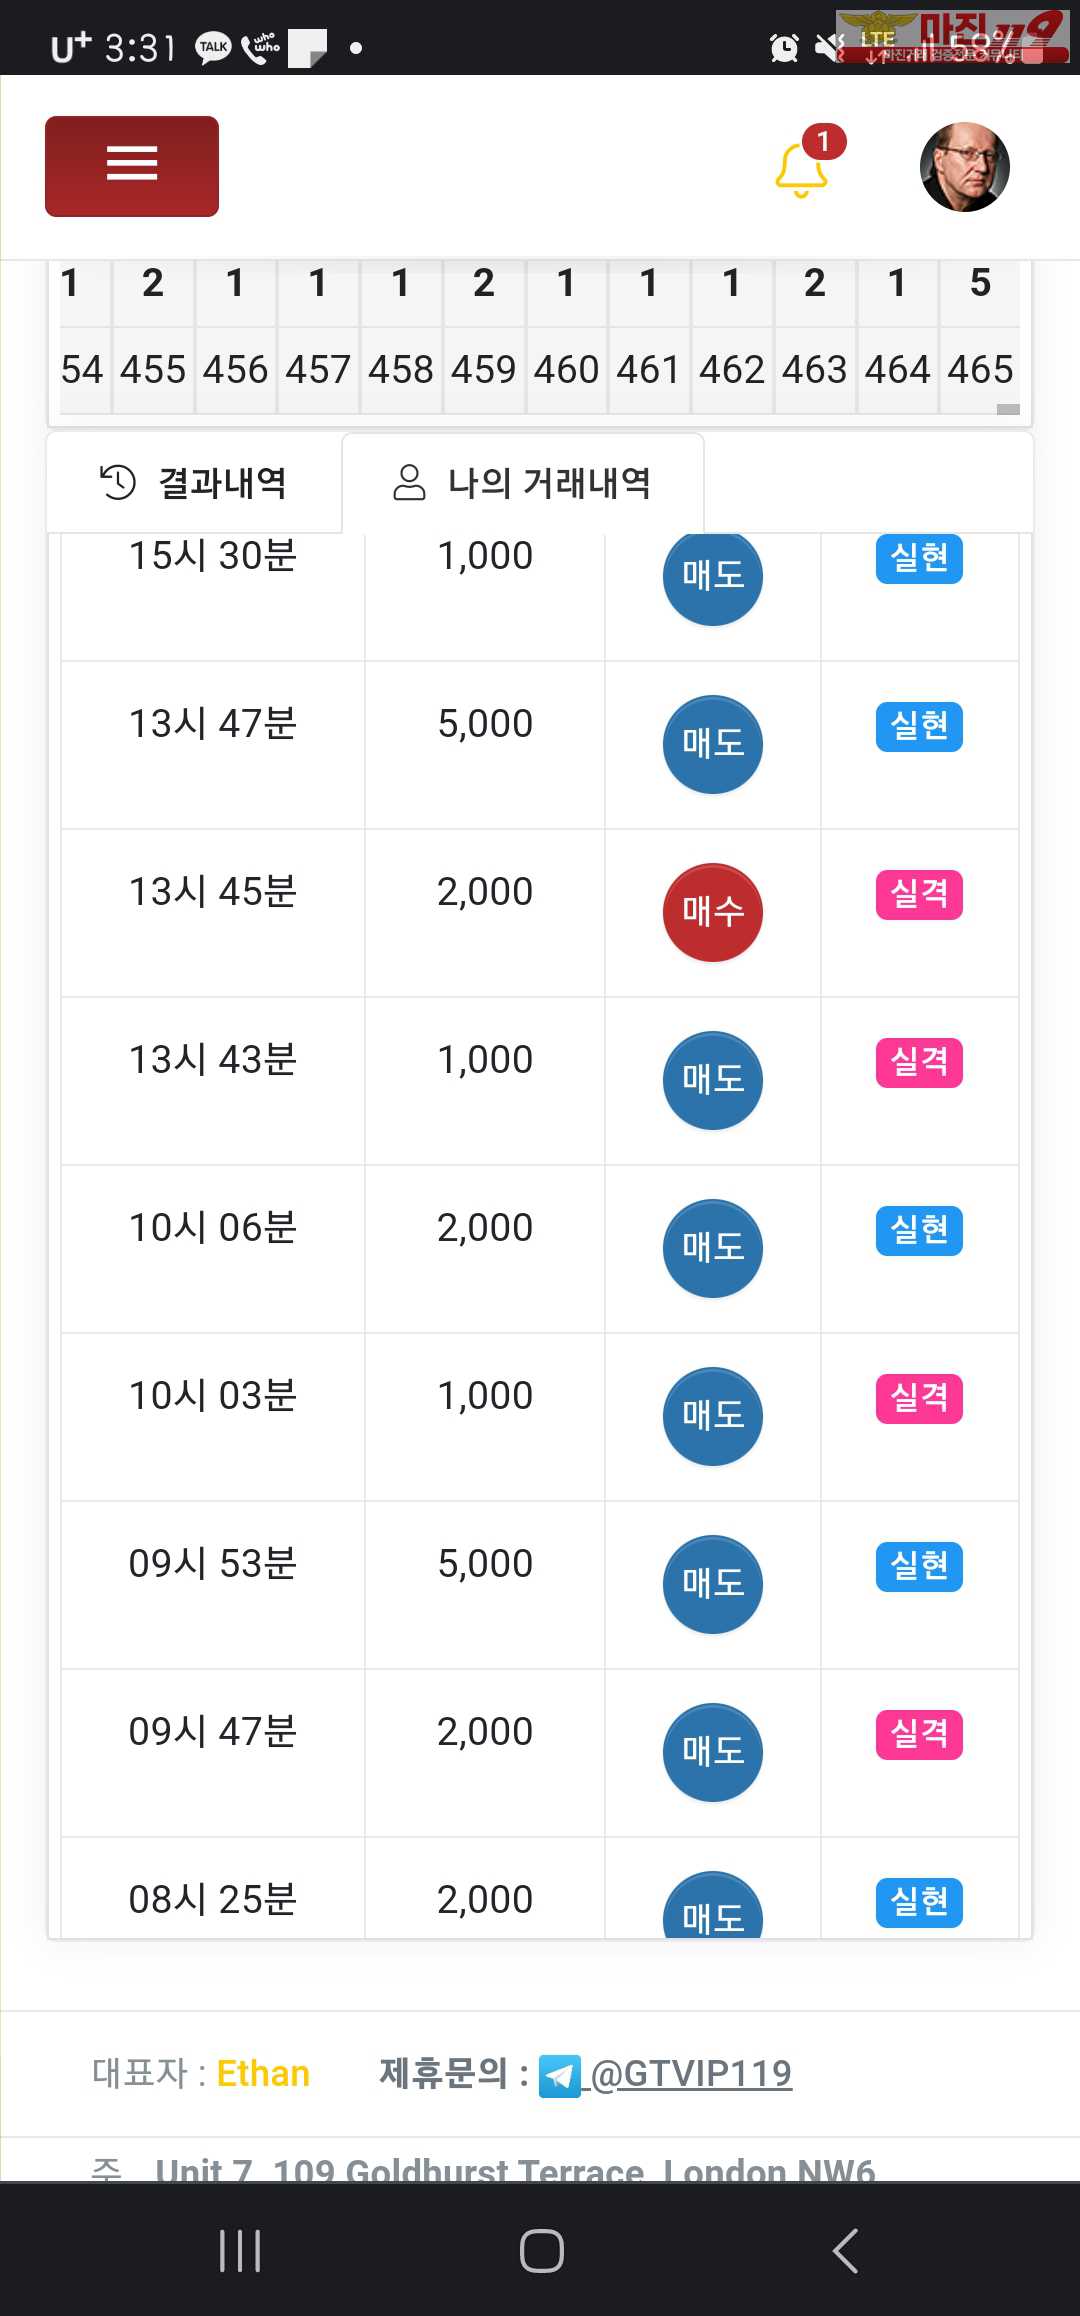Select the 나의 거래내역 tab
The height and width of the screenshot is (2316, 1080).
[x=523, y=483]
